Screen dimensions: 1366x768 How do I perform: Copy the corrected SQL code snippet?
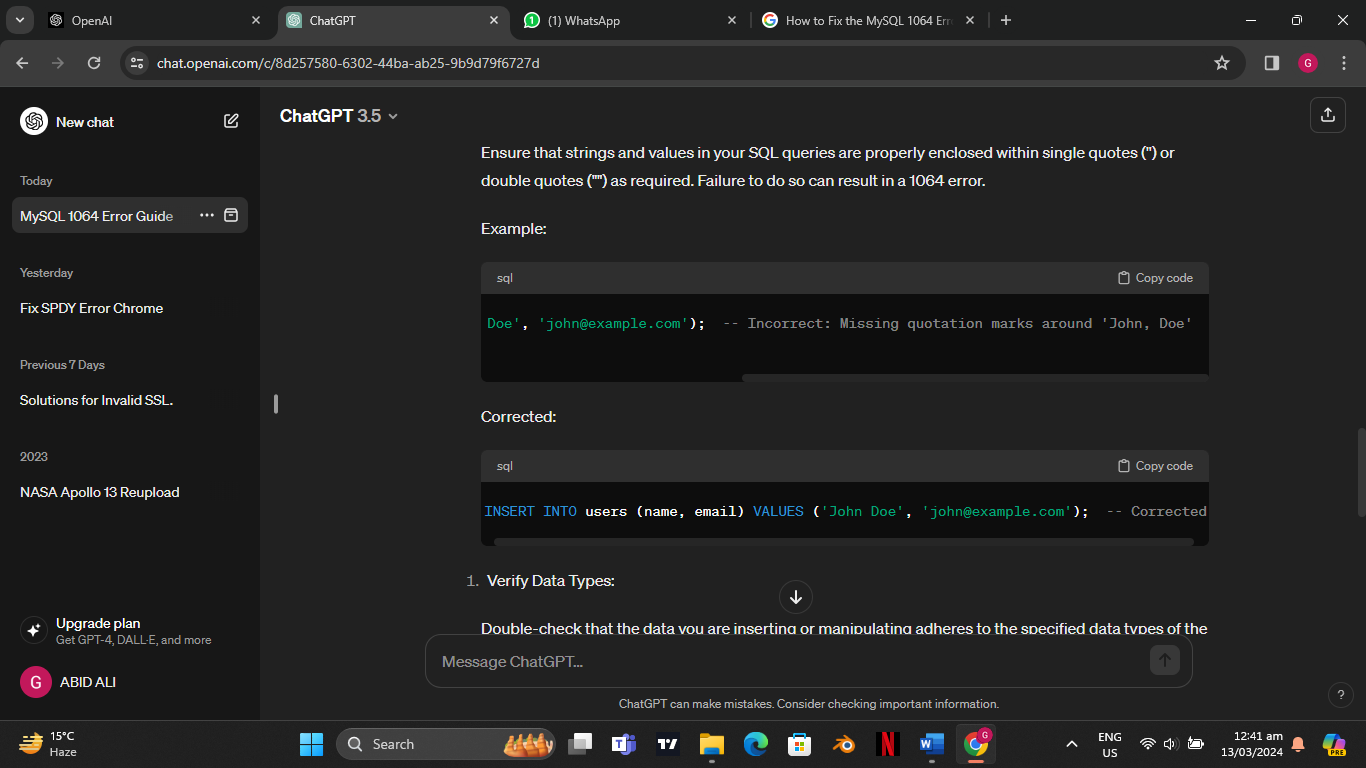click(1155, 465)
